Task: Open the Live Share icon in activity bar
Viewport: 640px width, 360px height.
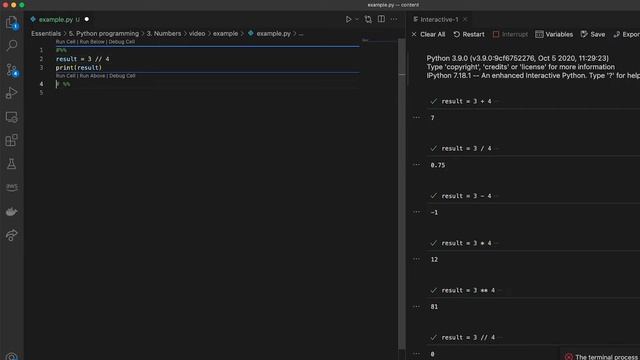Action: pyautogui.click(x=11, y=235)
